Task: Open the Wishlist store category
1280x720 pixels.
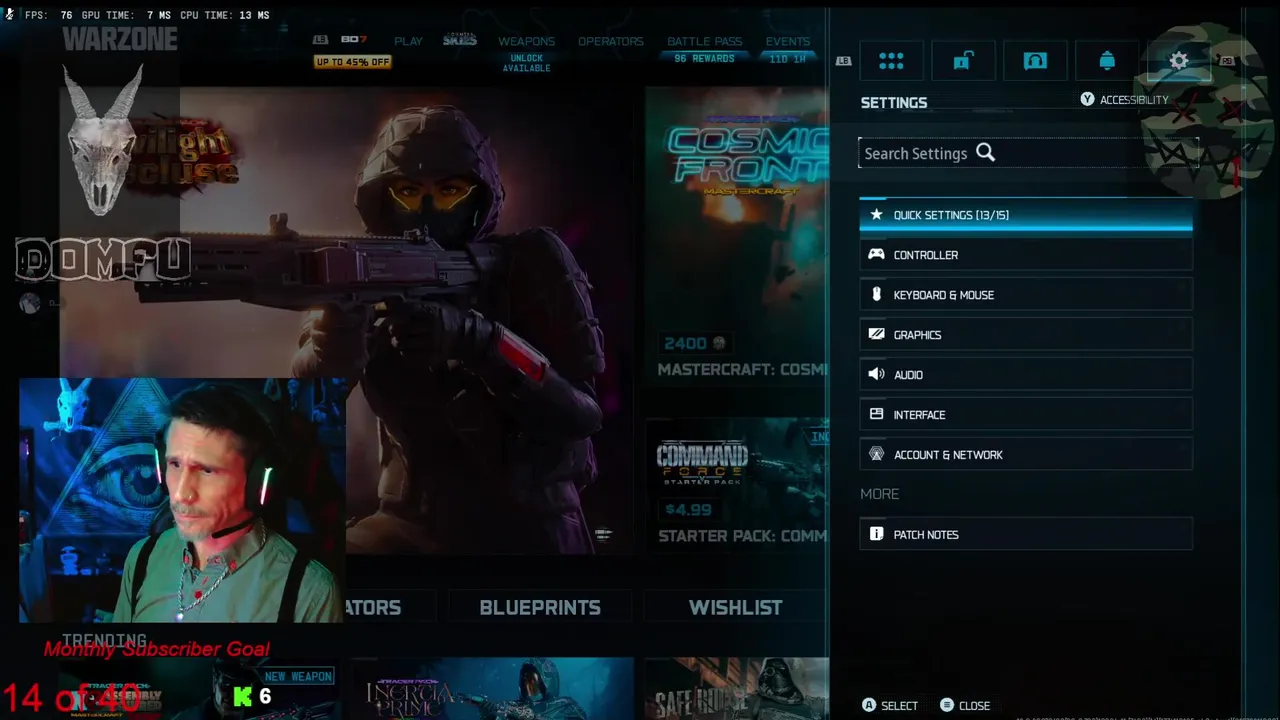Action: point(735,607)
